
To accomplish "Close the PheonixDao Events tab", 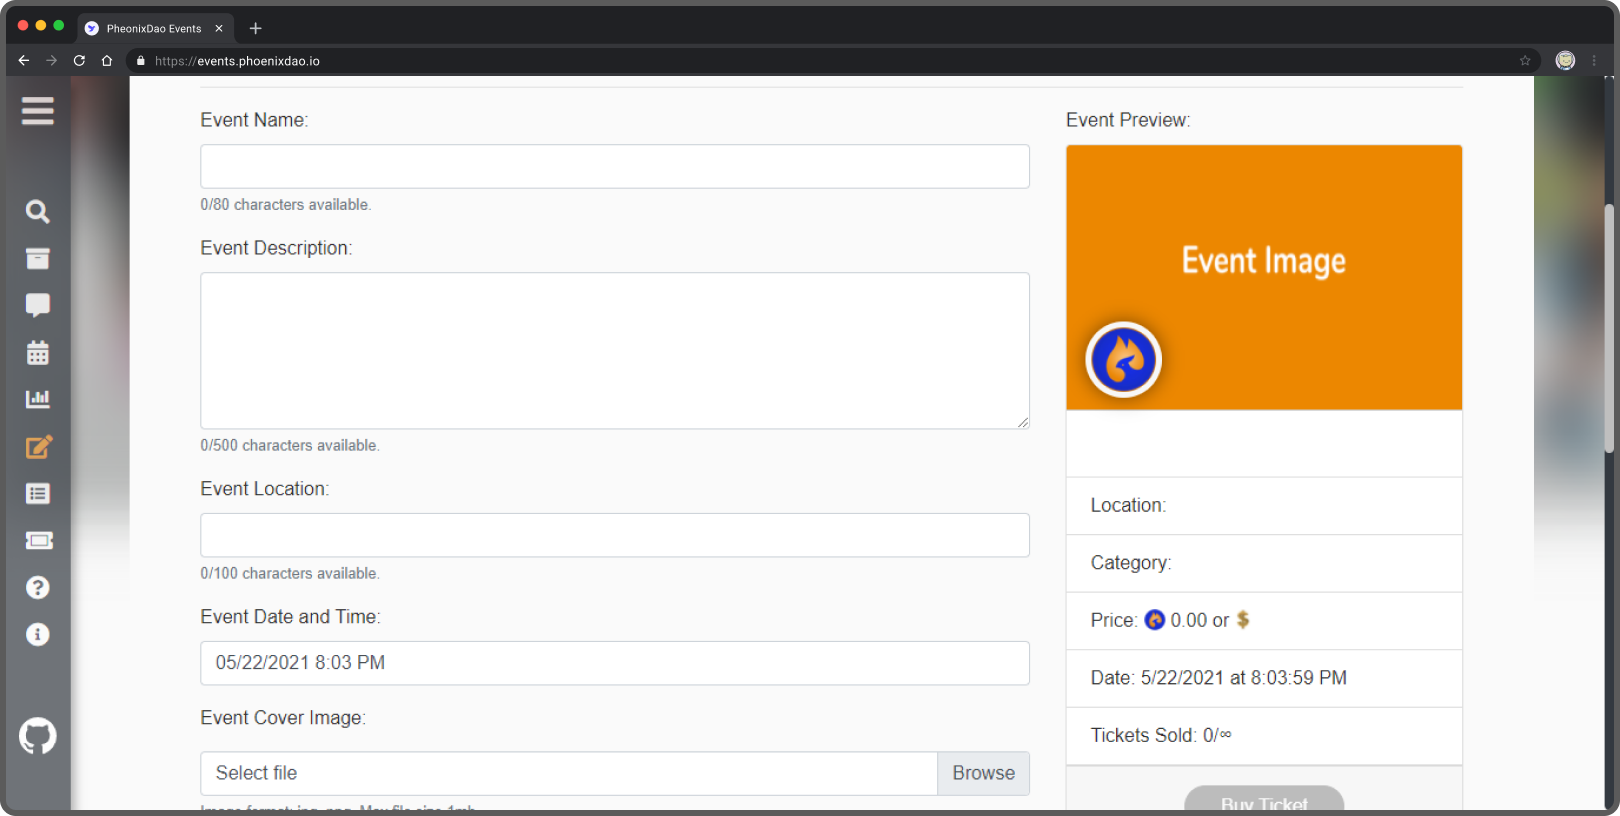I will [x=219, y=28].
